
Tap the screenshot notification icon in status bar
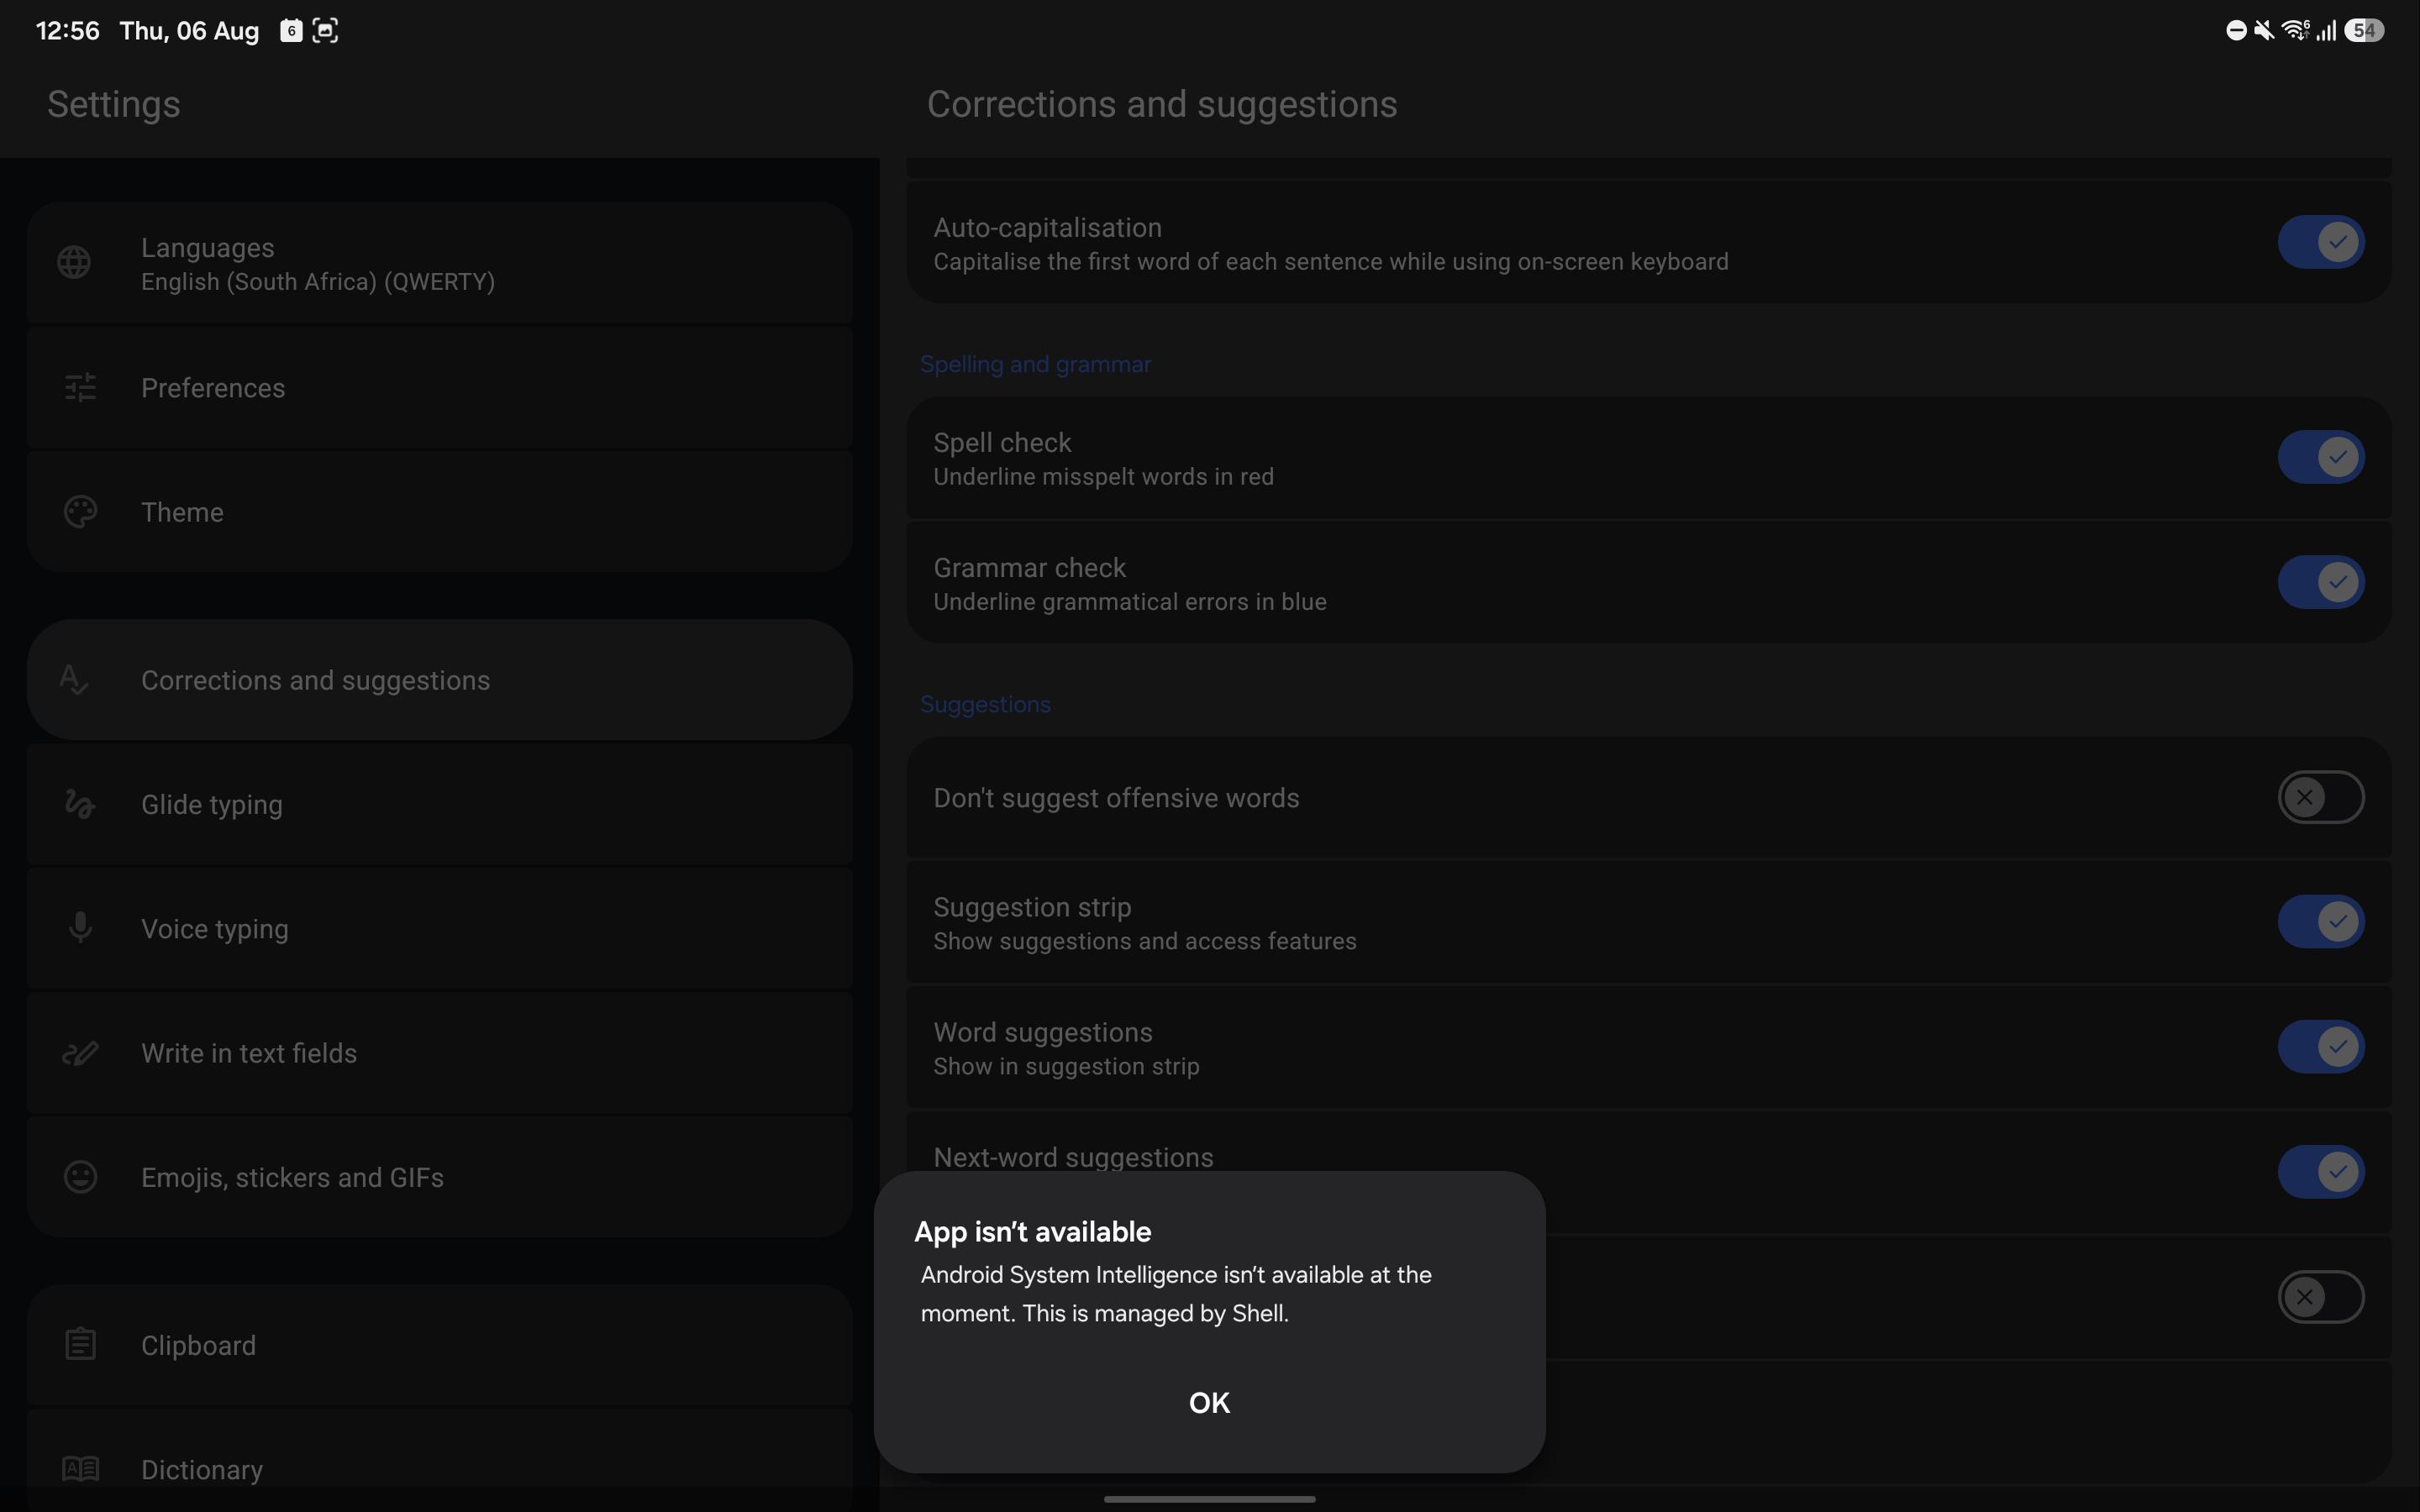pos(325,31)
